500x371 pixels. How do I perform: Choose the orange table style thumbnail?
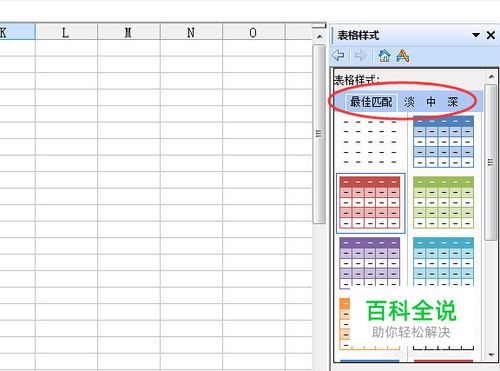point(345,323)
